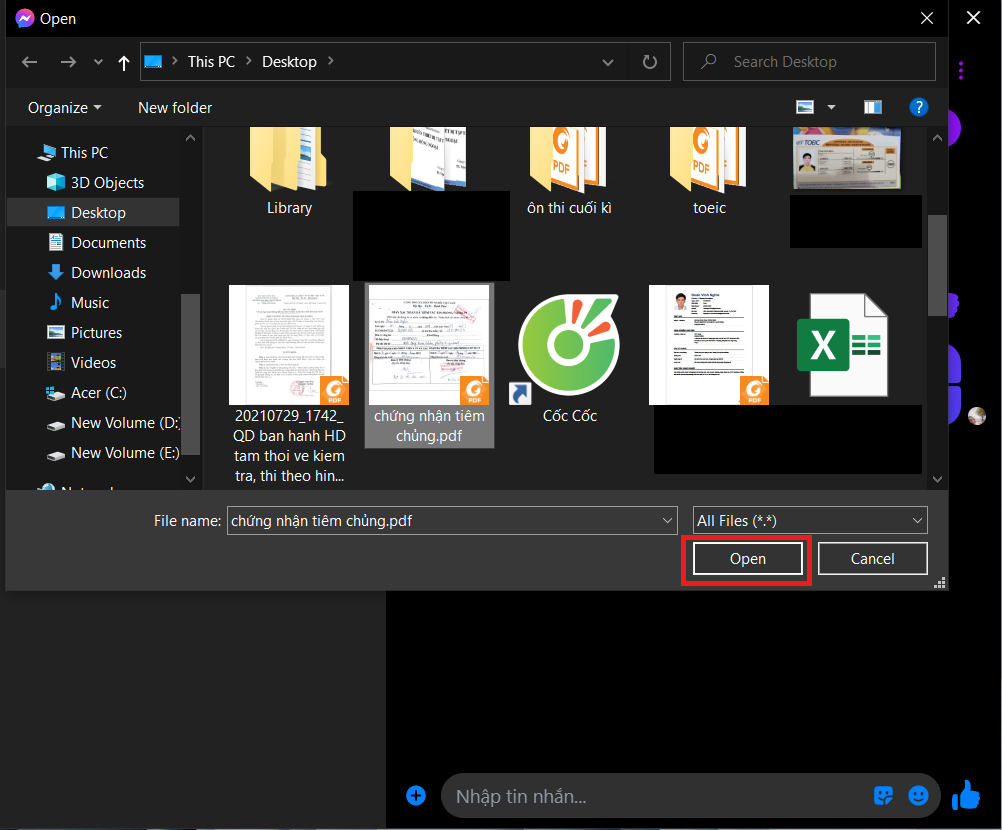Viewport: 1002px width, 830px height.
Task: Click the back navigation arrow
Action: [29, 61]
